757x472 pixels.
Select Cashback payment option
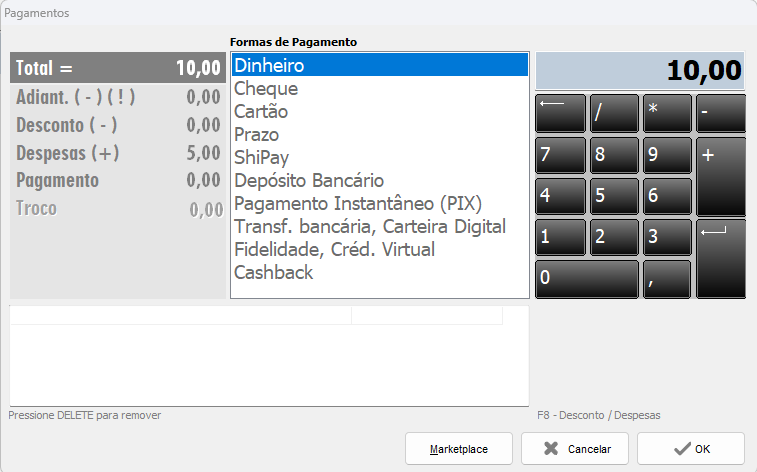(x=273, y=272)
